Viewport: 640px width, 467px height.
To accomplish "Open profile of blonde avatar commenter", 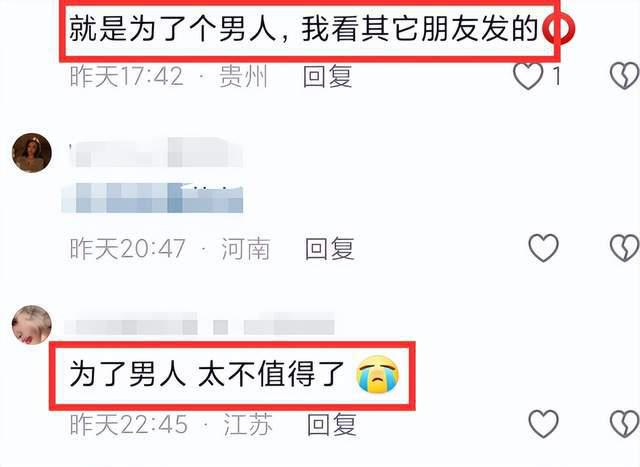I will 32,325.
